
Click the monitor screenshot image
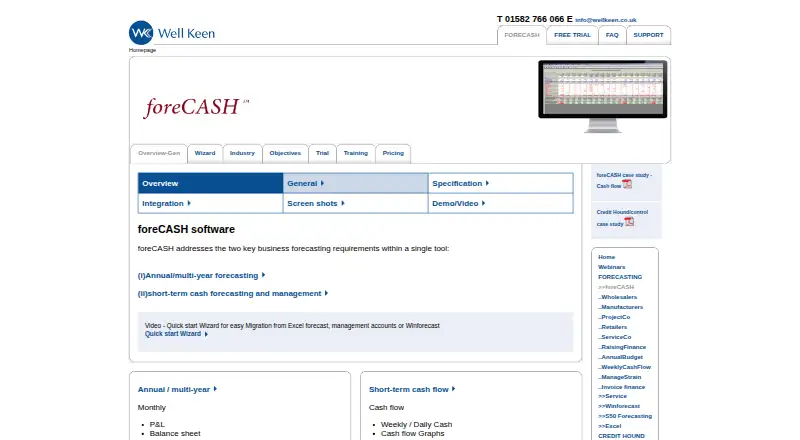[x=603, y=96]
